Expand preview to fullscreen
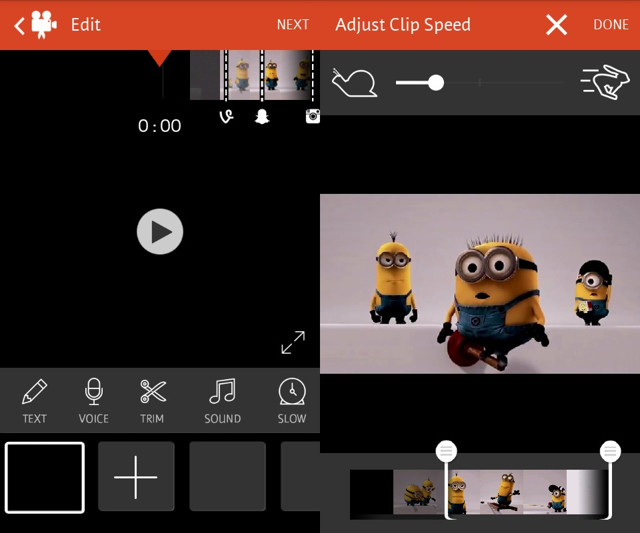Viewport: 640px width, 533px height. tap(293, 342)
